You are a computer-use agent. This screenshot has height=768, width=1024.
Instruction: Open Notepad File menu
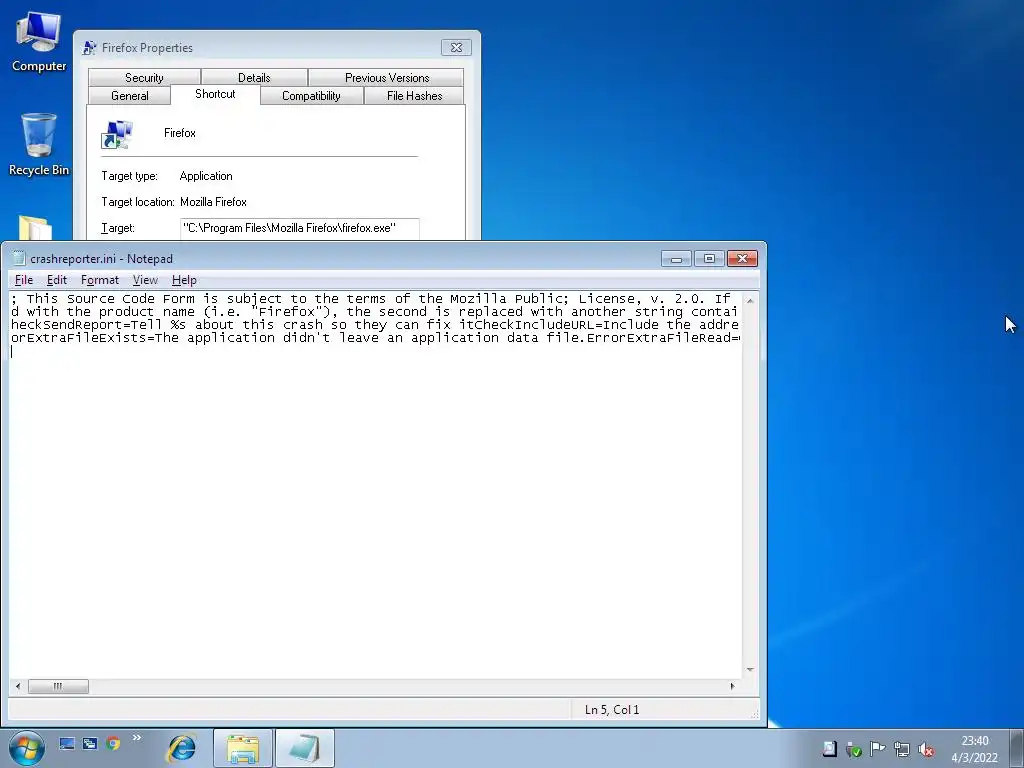pos(24,280)
